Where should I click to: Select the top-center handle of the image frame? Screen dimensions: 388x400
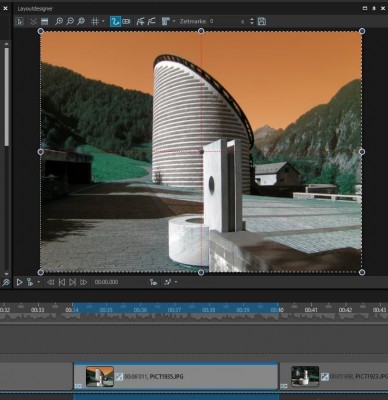pos(201,31)
